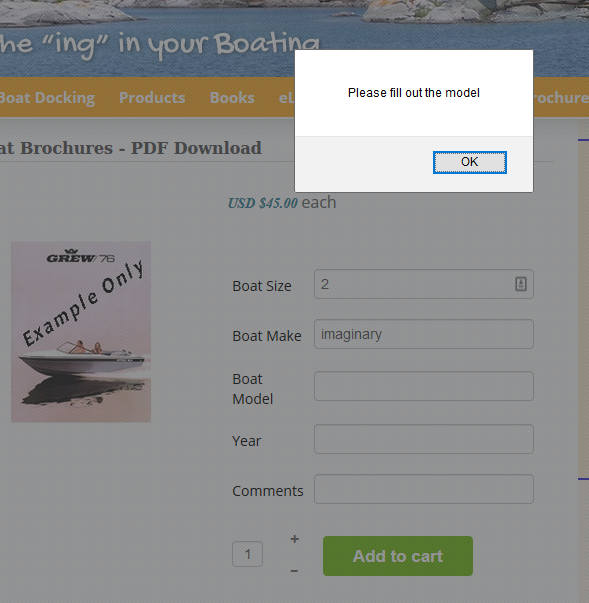This screenshot has height=603, width=589.
Task: Focus the Boat Size input field
Action: click(x=424, y=284)
